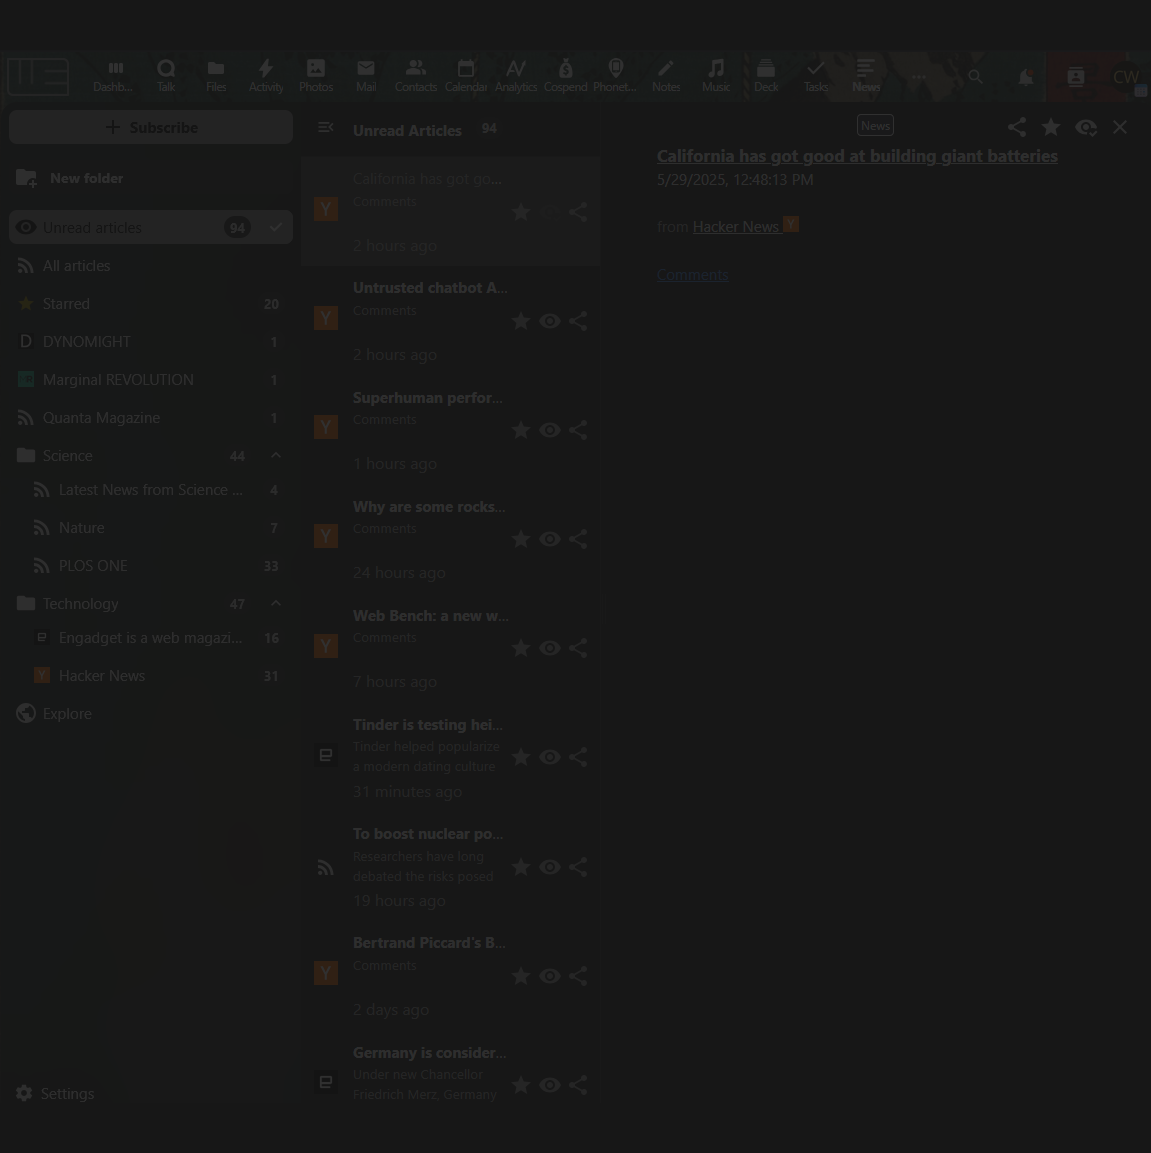Collapse the Science folder
Screen dimensions: 1151x1153
(x=276, y=456)
